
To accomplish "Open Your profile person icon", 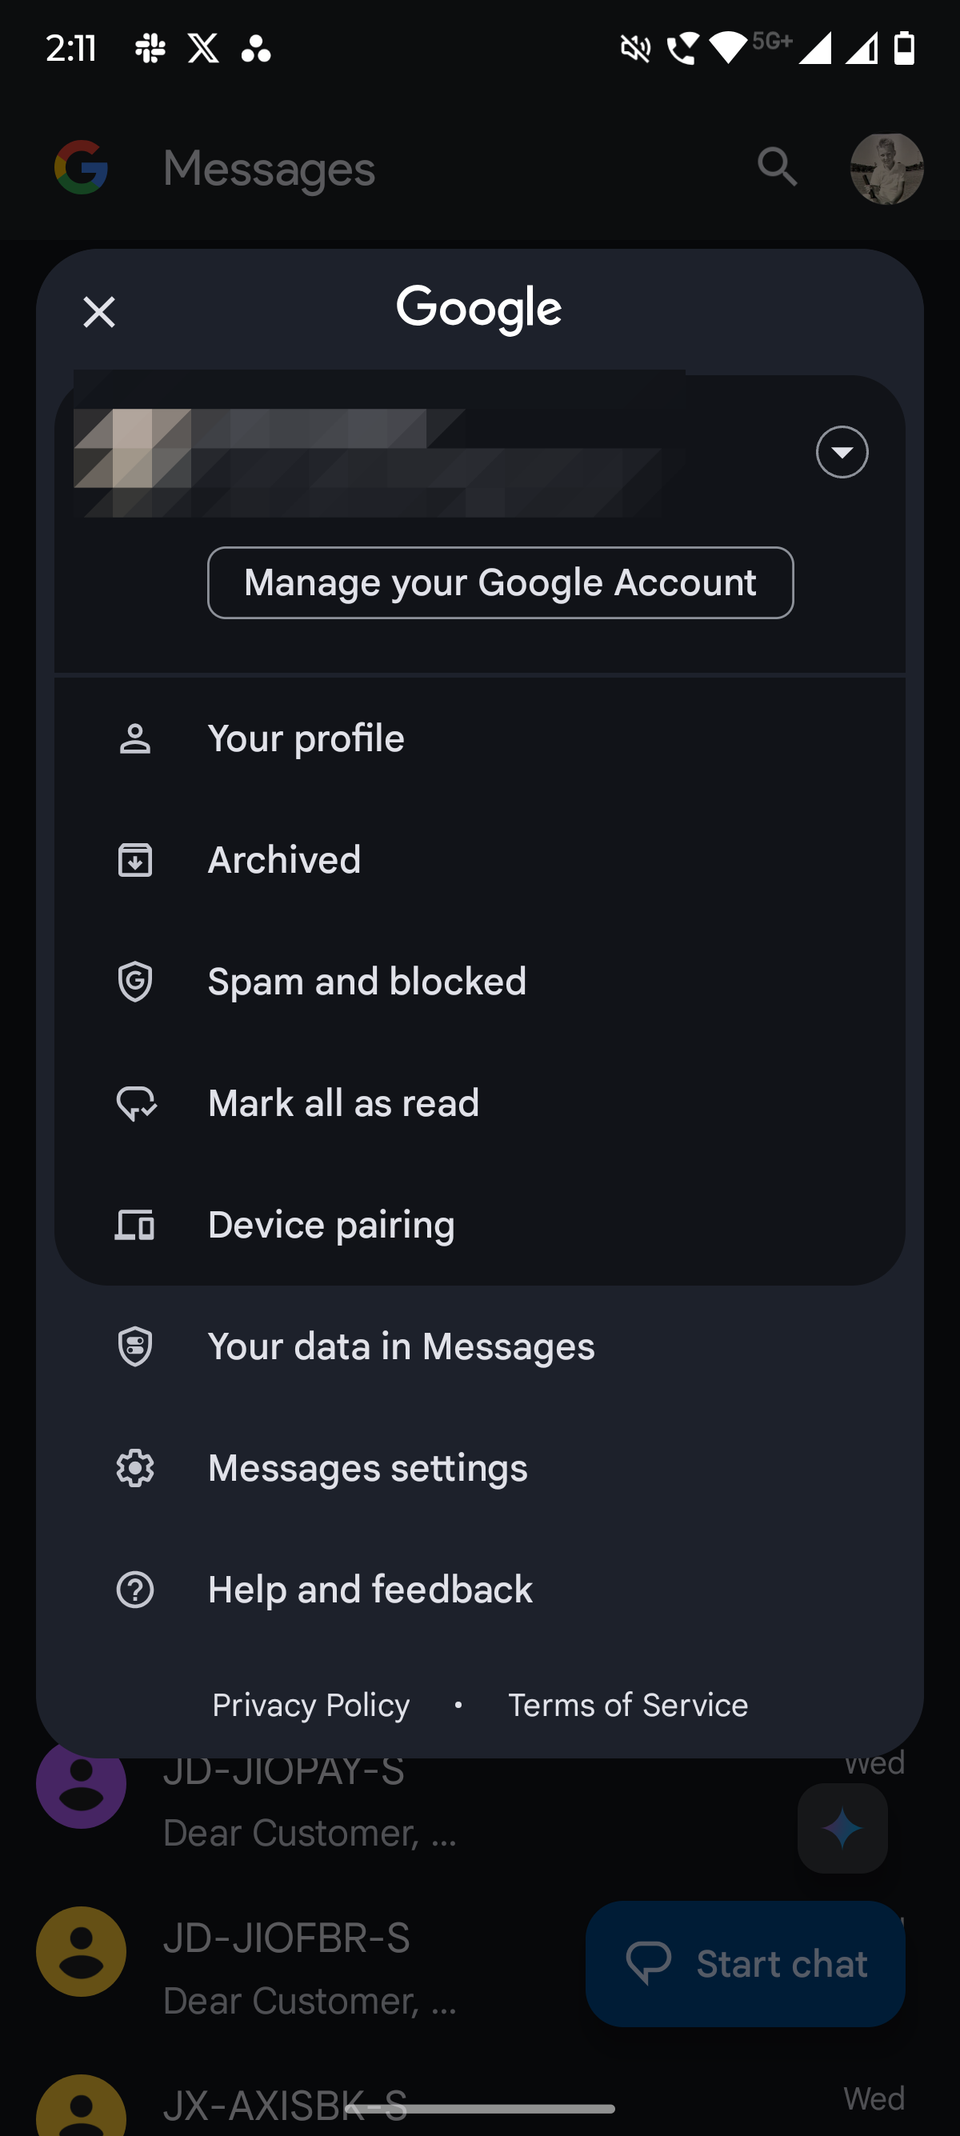I will [x=135, y=739].
